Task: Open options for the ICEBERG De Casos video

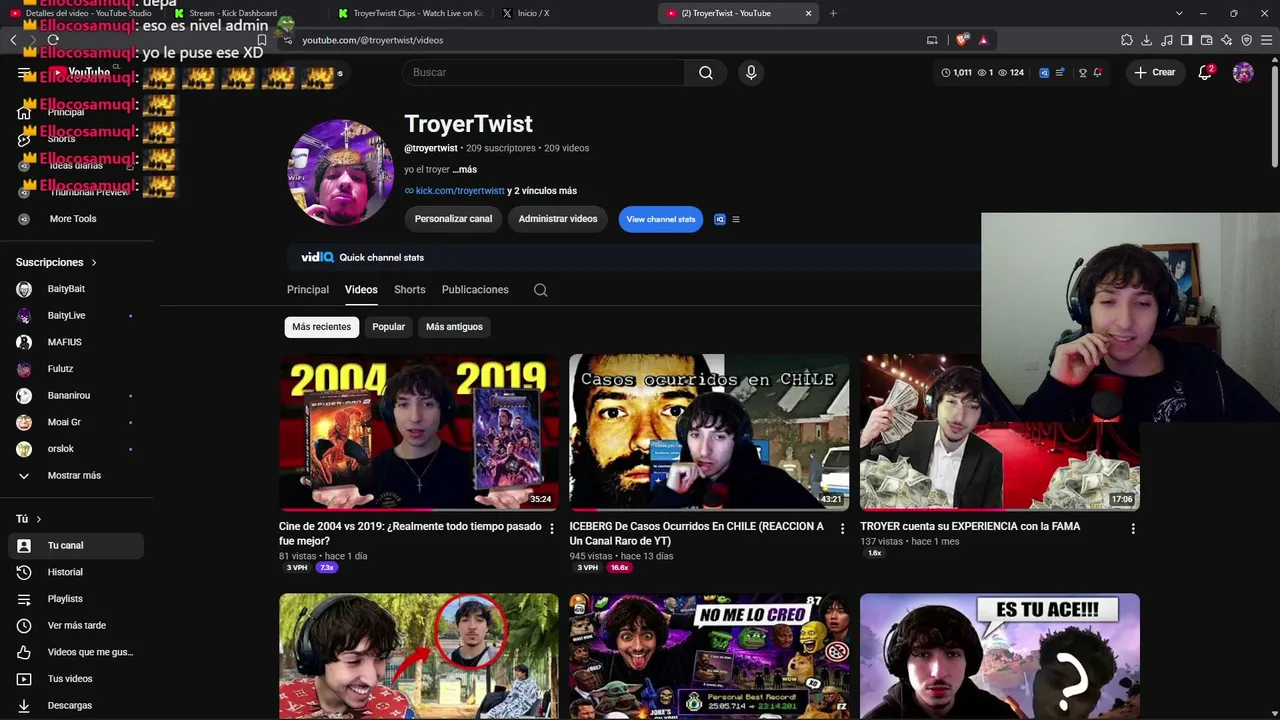Action: (x=842, y=528)
